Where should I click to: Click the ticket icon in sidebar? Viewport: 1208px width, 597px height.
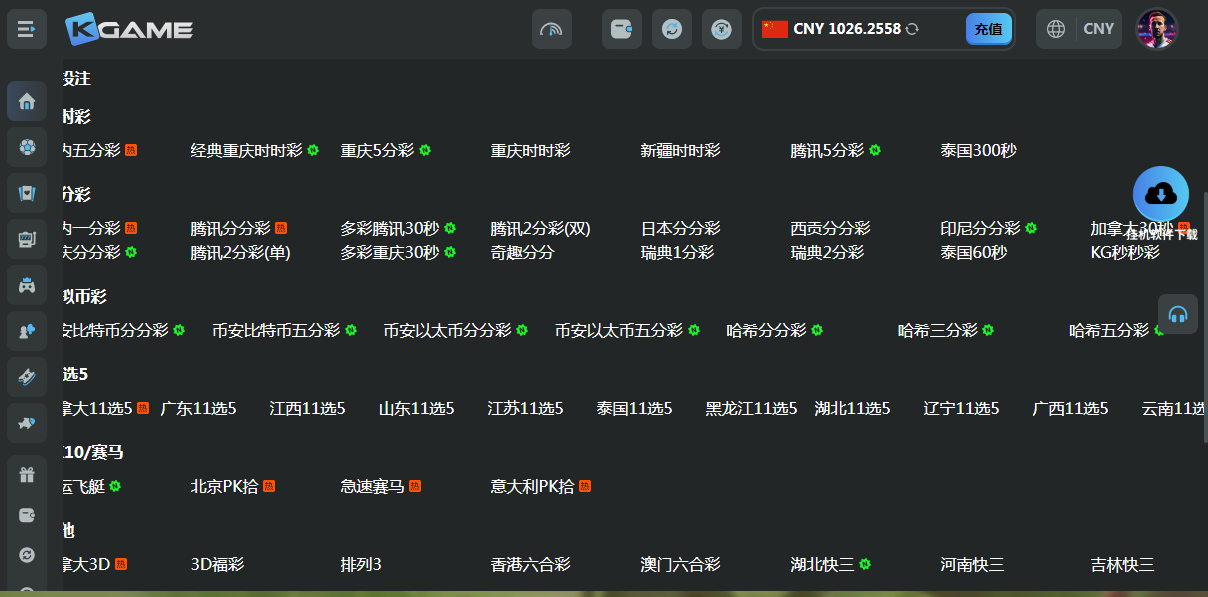click(27, 377)
